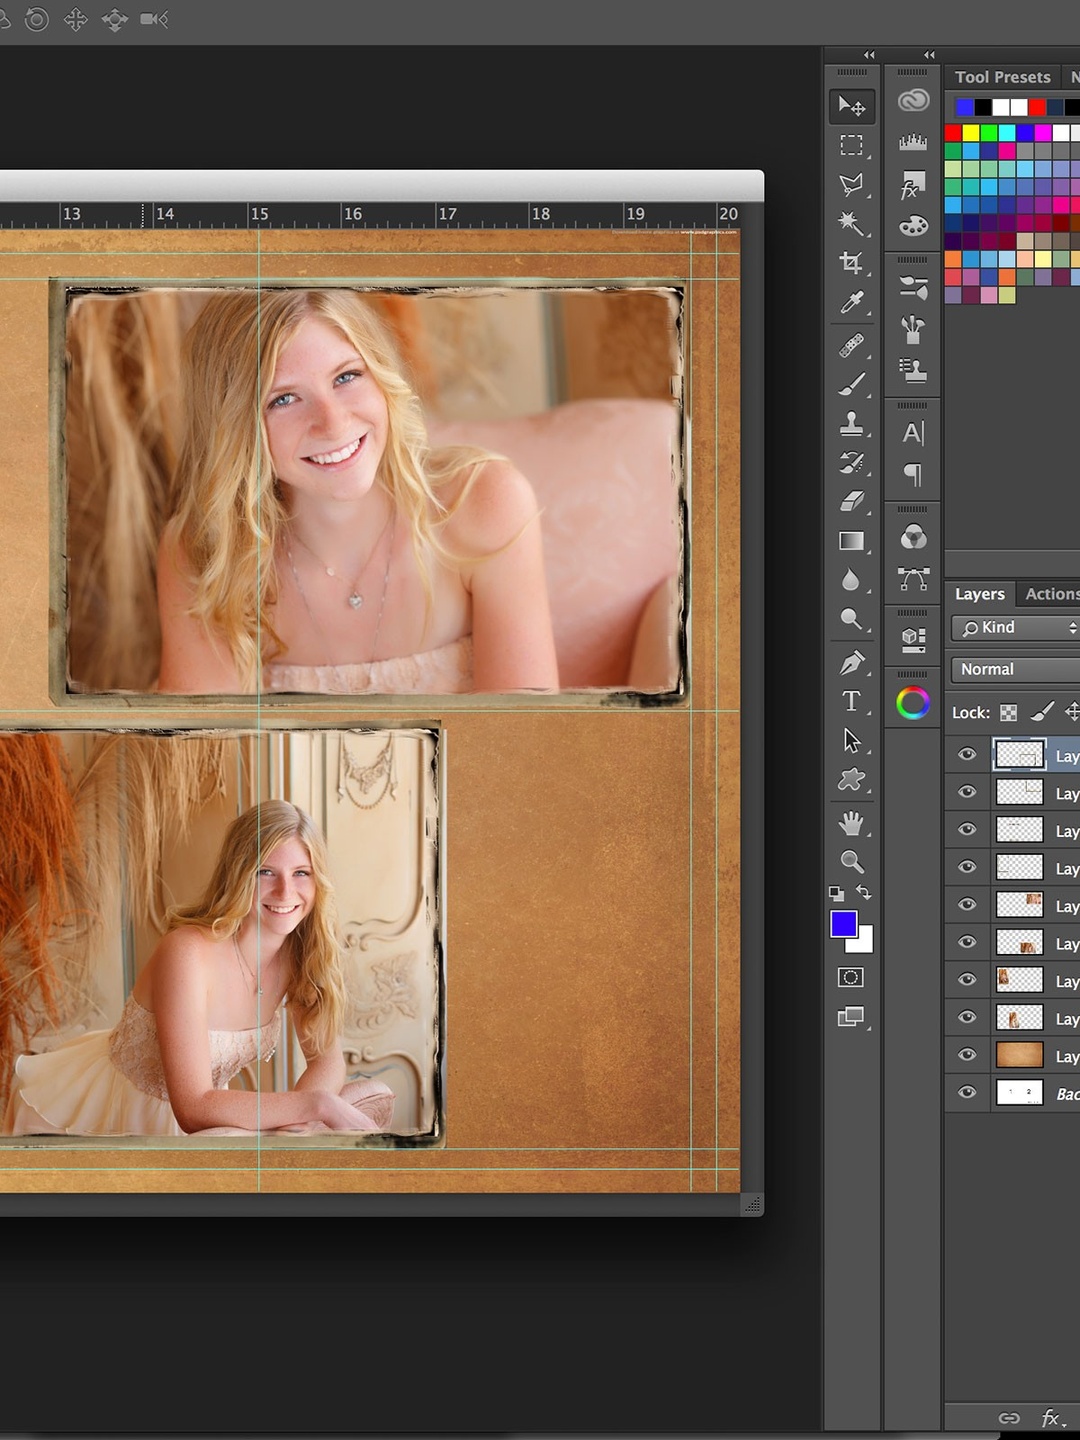Hide the selected top layer

967,755
